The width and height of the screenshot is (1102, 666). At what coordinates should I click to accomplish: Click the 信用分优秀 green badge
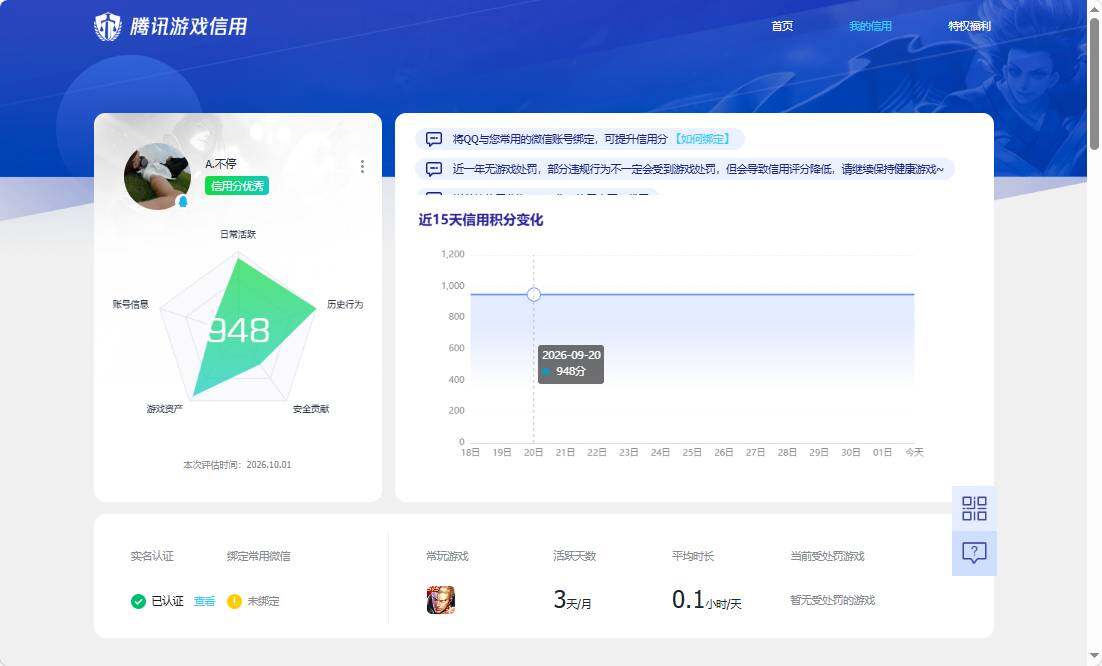(x=237, y=186)
